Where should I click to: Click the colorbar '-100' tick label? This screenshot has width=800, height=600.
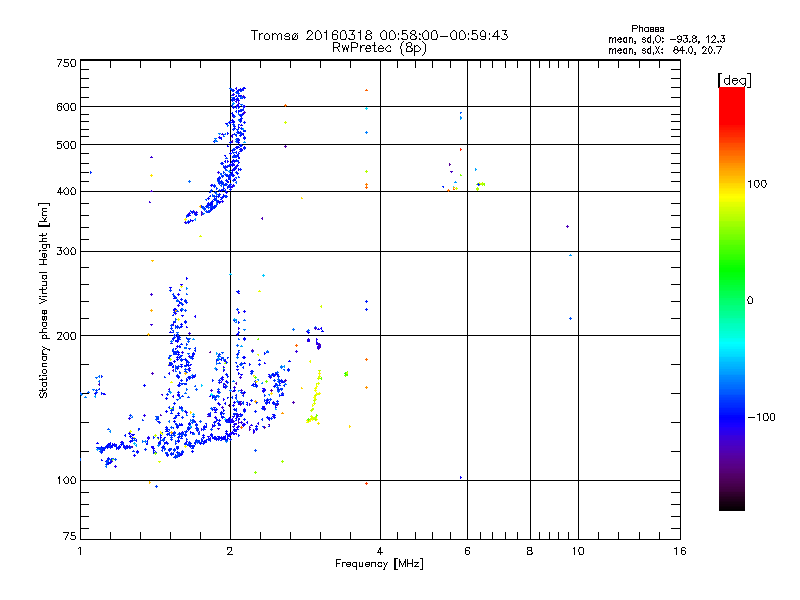click(x=761, y=417)
